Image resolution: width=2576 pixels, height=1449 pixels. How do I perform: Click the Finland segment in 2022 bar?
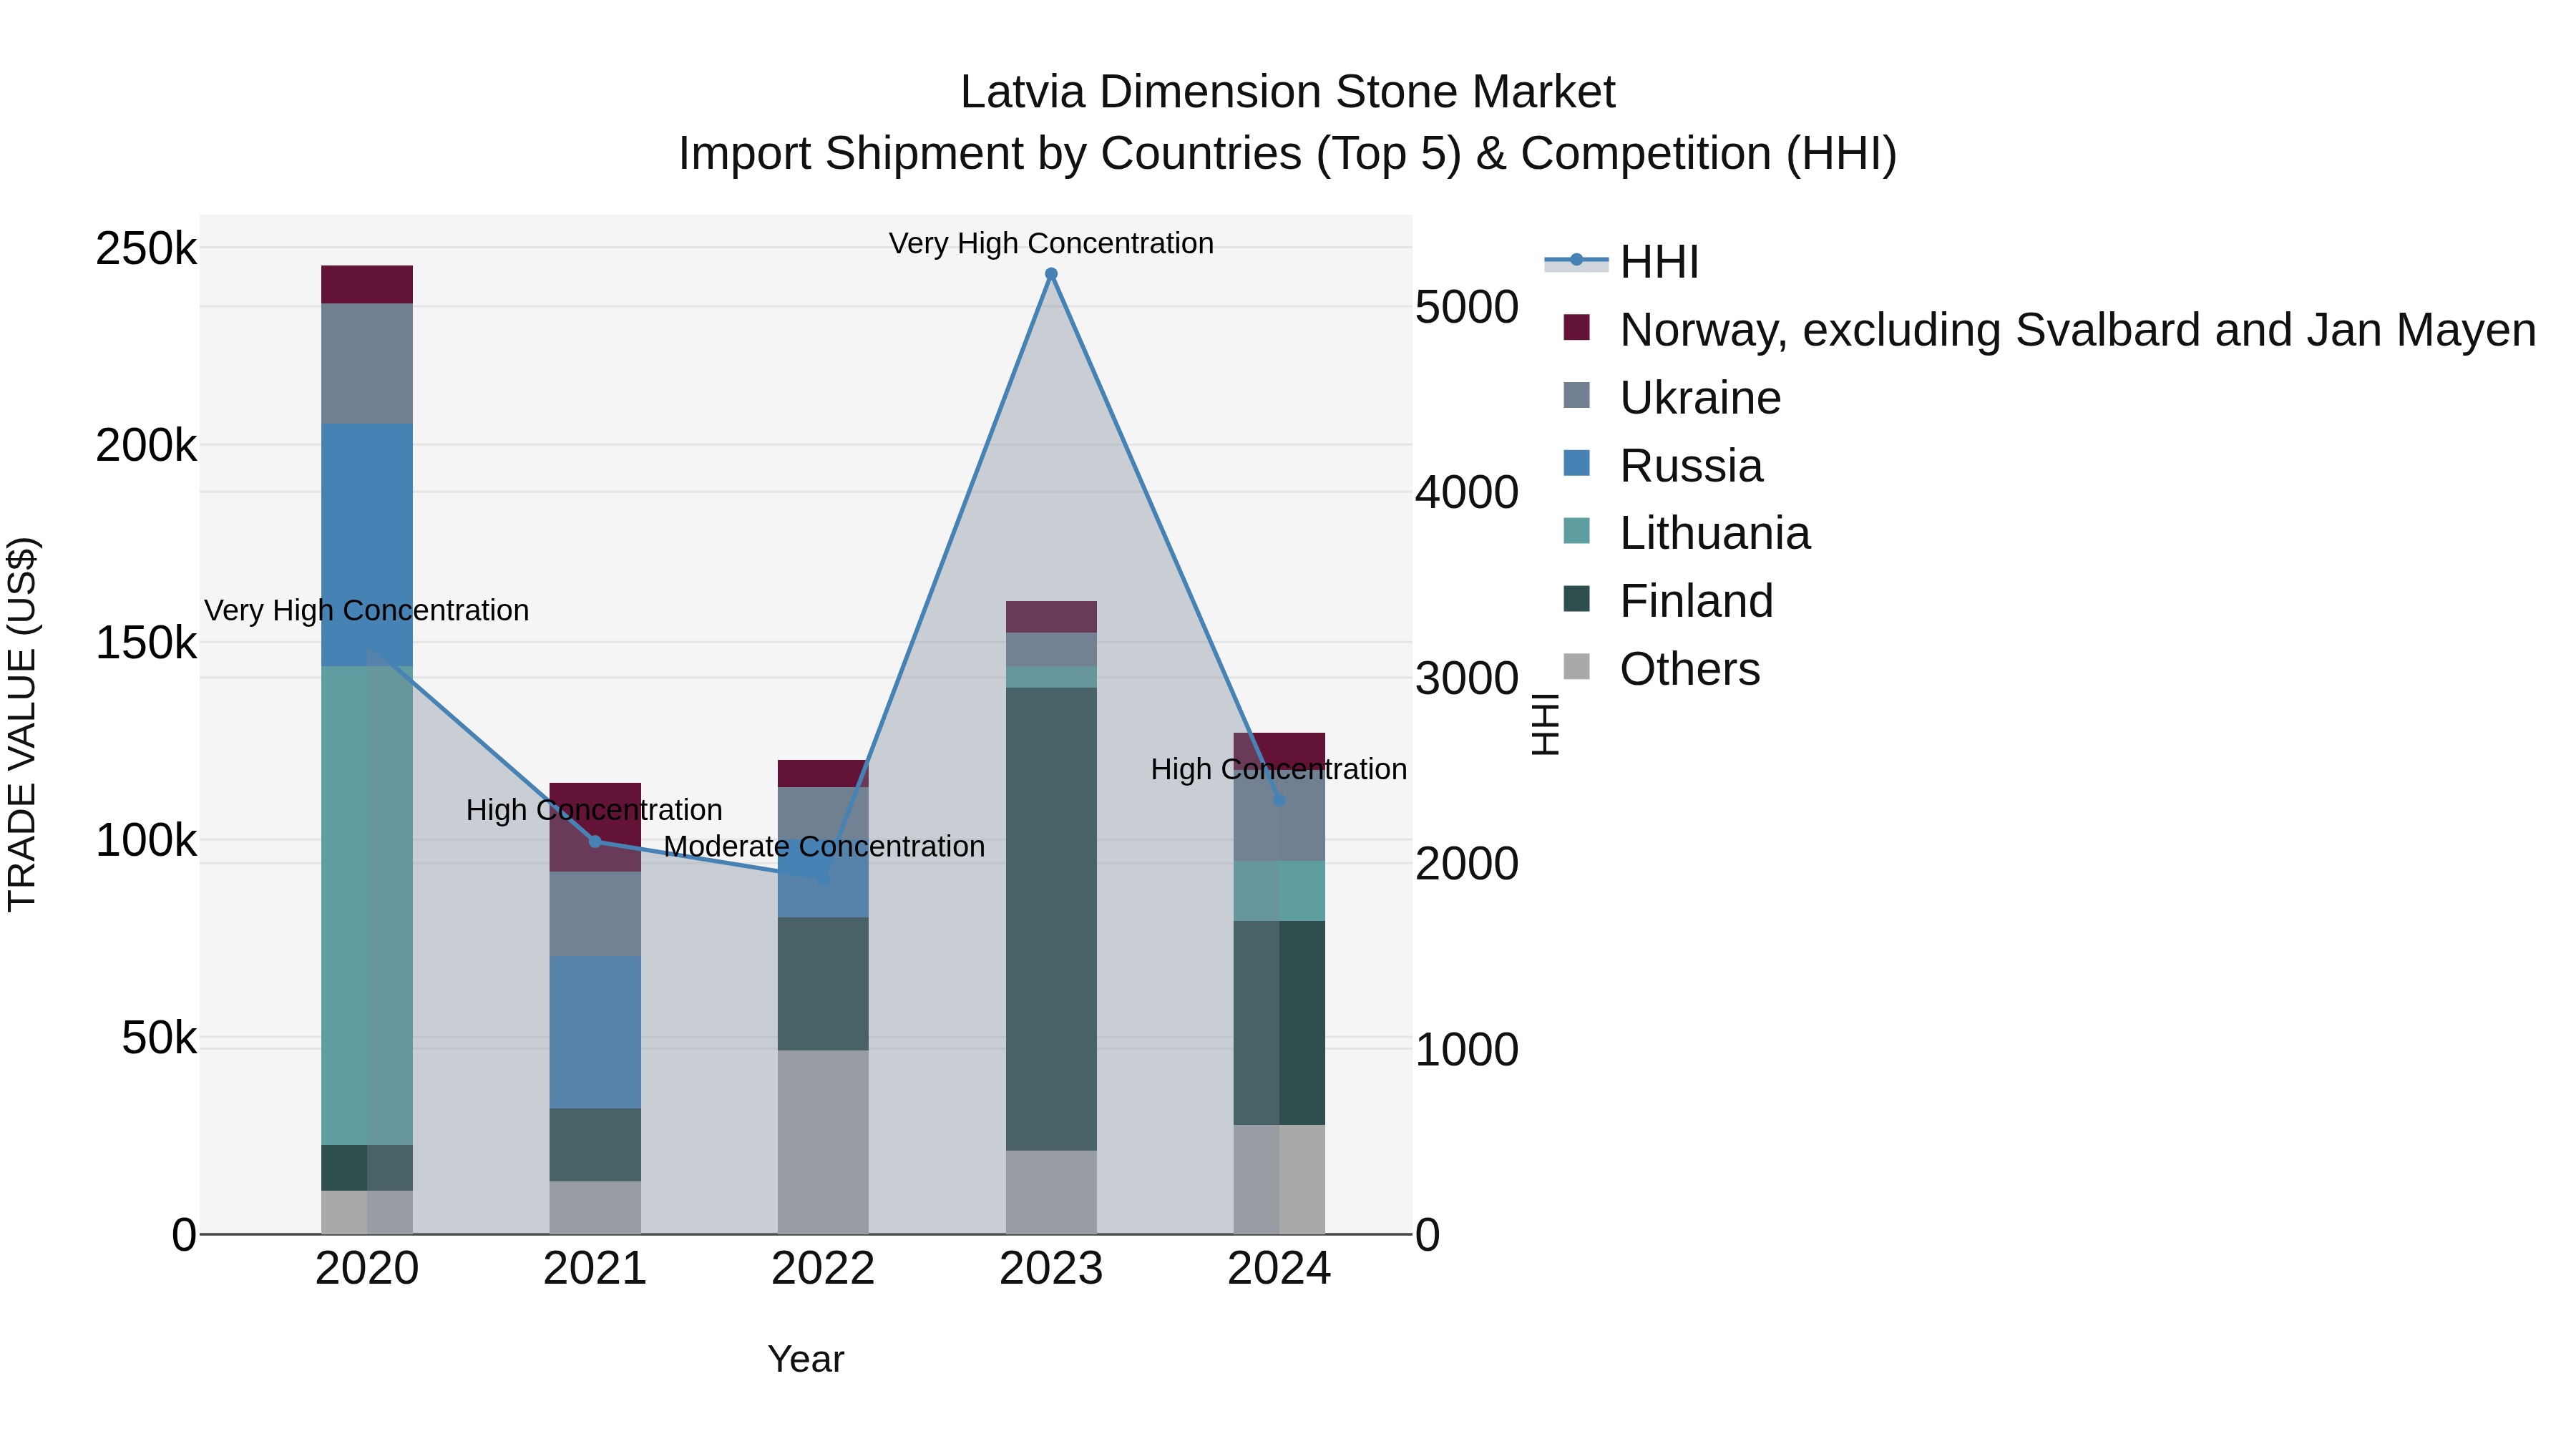coord(823,984)
